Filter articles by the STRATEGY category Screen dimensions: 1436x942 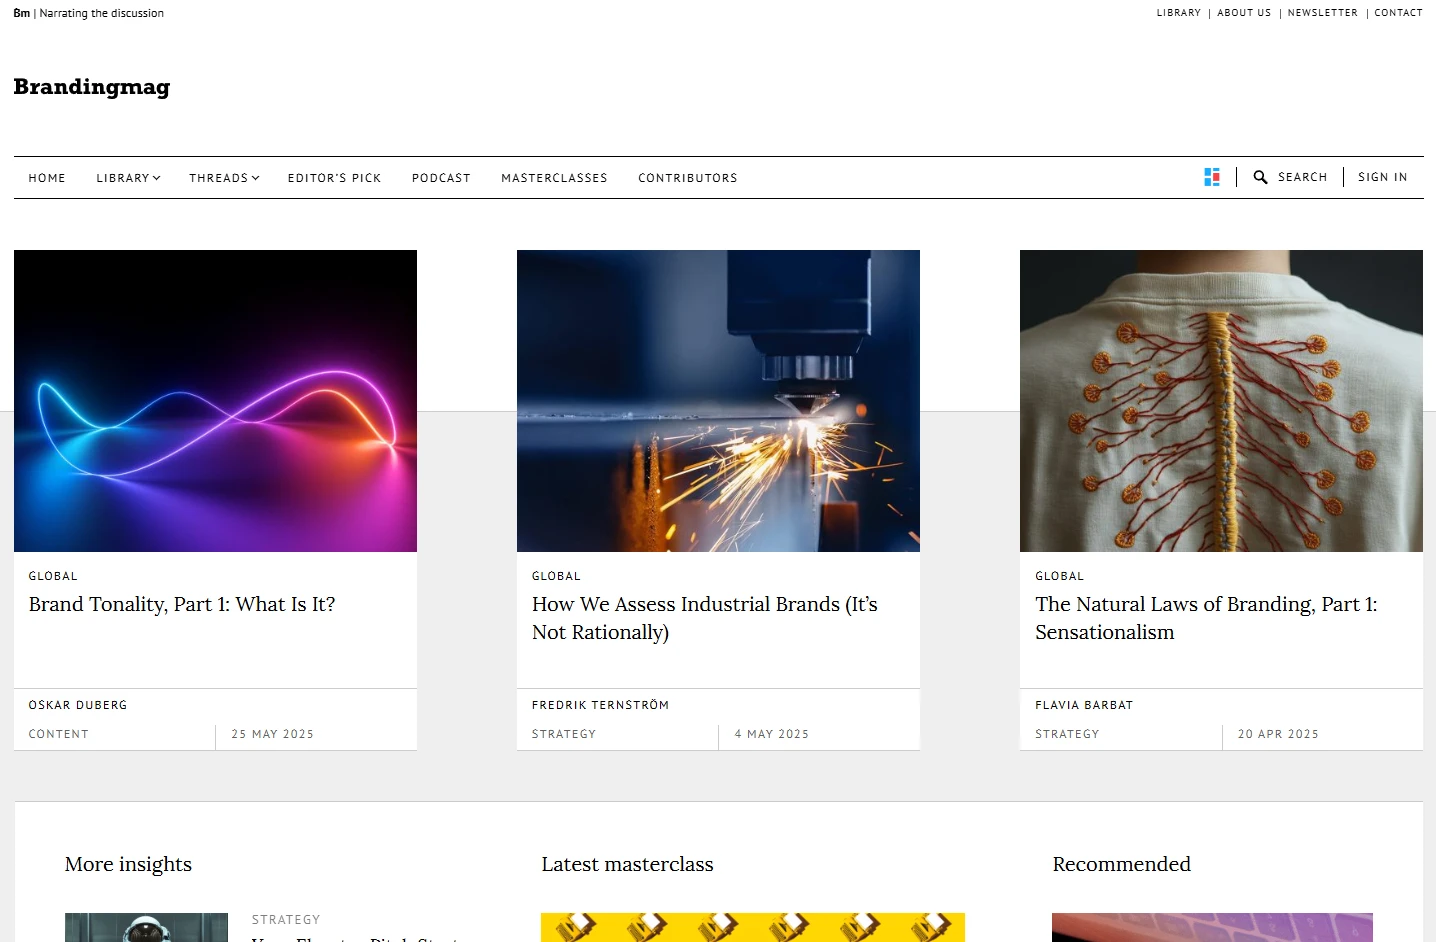click(564, 734)
